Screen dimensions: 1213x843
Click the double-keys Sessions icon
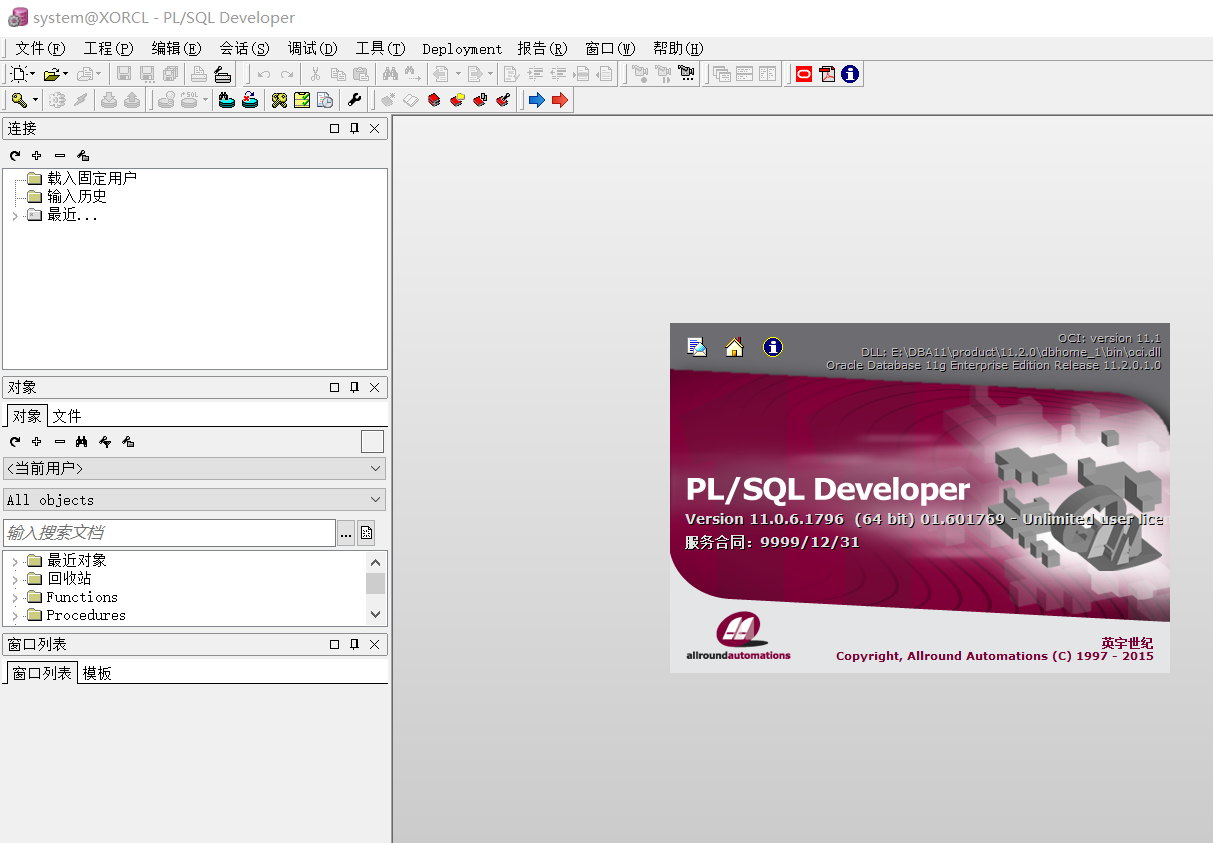[279, 100]
